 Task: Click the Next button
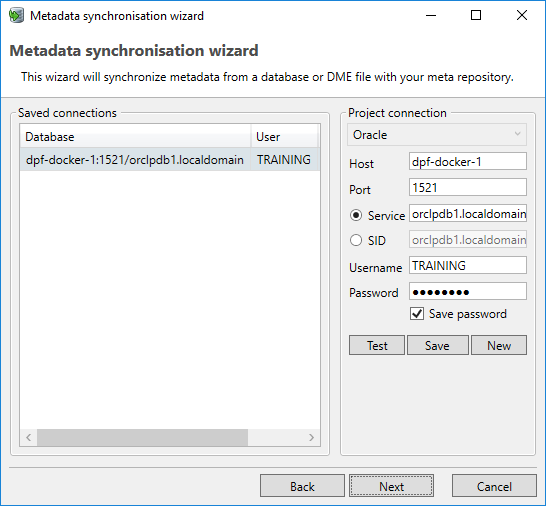point(391,486)
